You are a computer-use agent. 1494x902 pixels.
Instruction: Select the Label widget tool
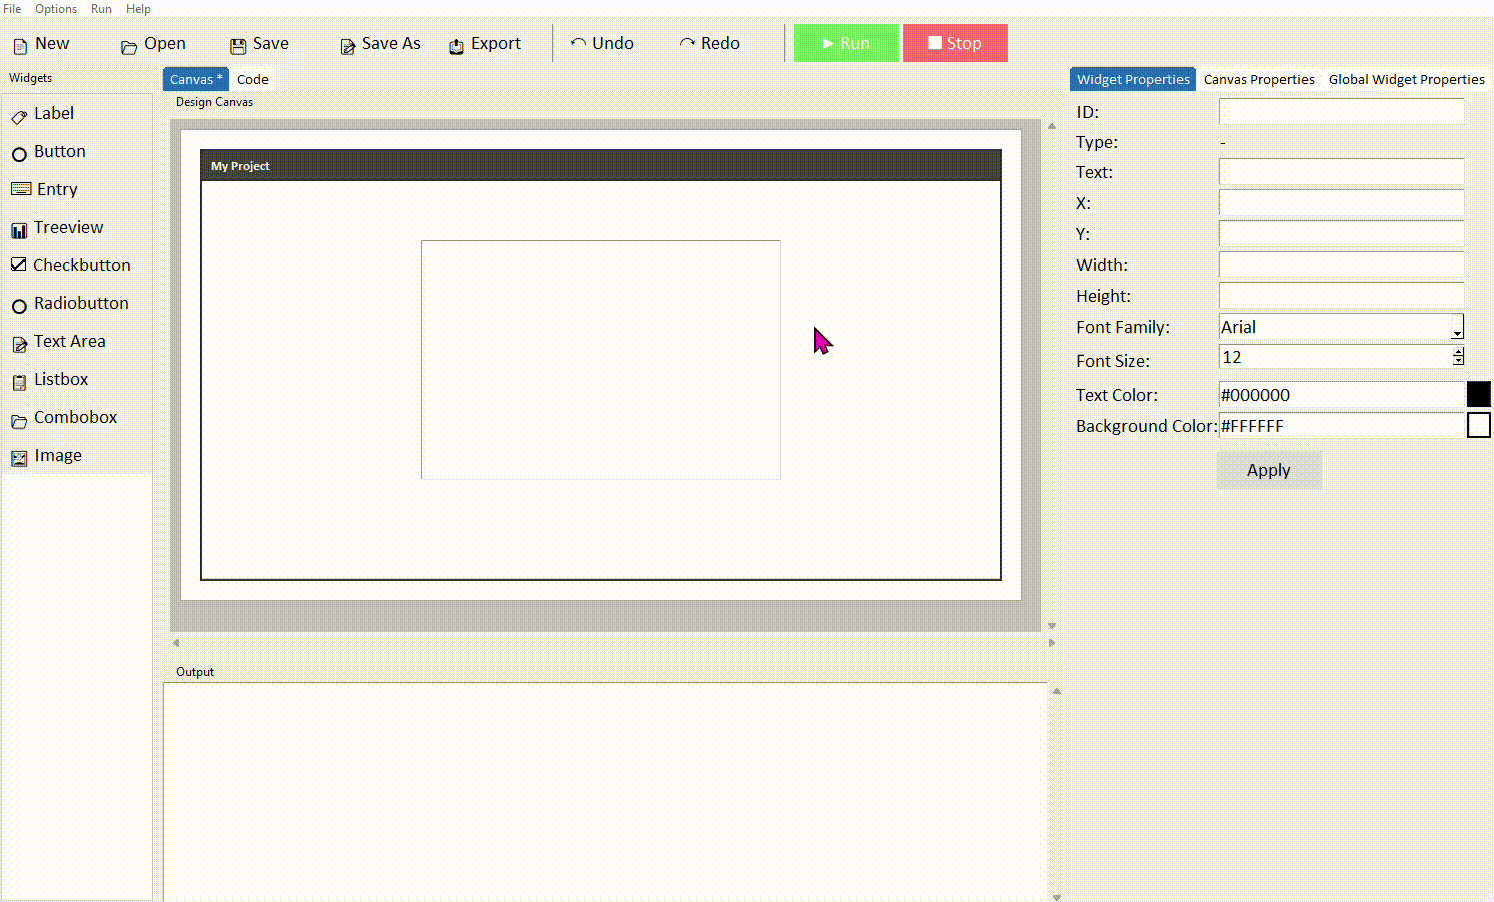(x=53, y=113)
